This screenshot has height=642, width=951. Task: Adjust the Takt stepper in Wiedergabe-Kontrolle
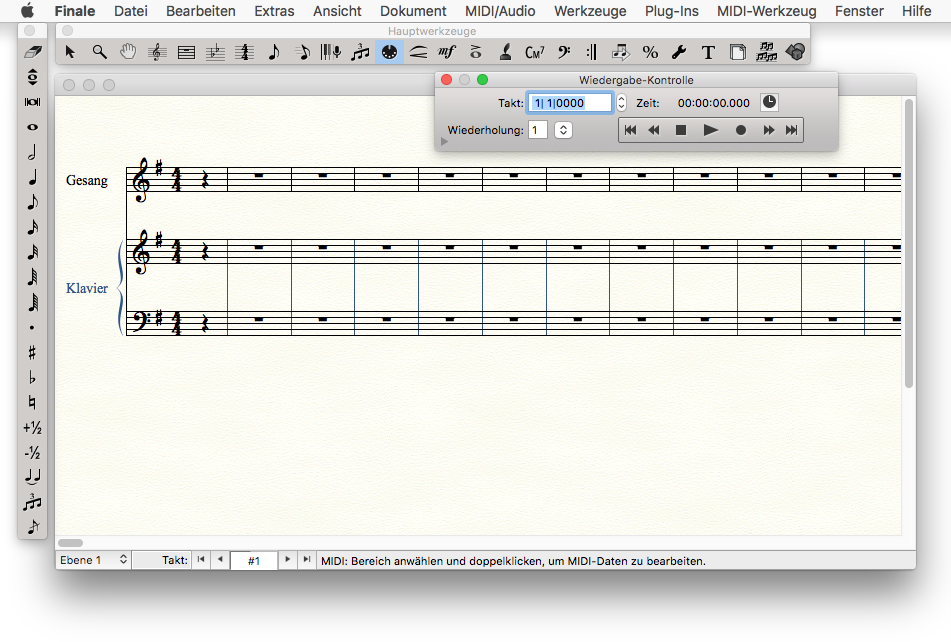click(621, 103)
